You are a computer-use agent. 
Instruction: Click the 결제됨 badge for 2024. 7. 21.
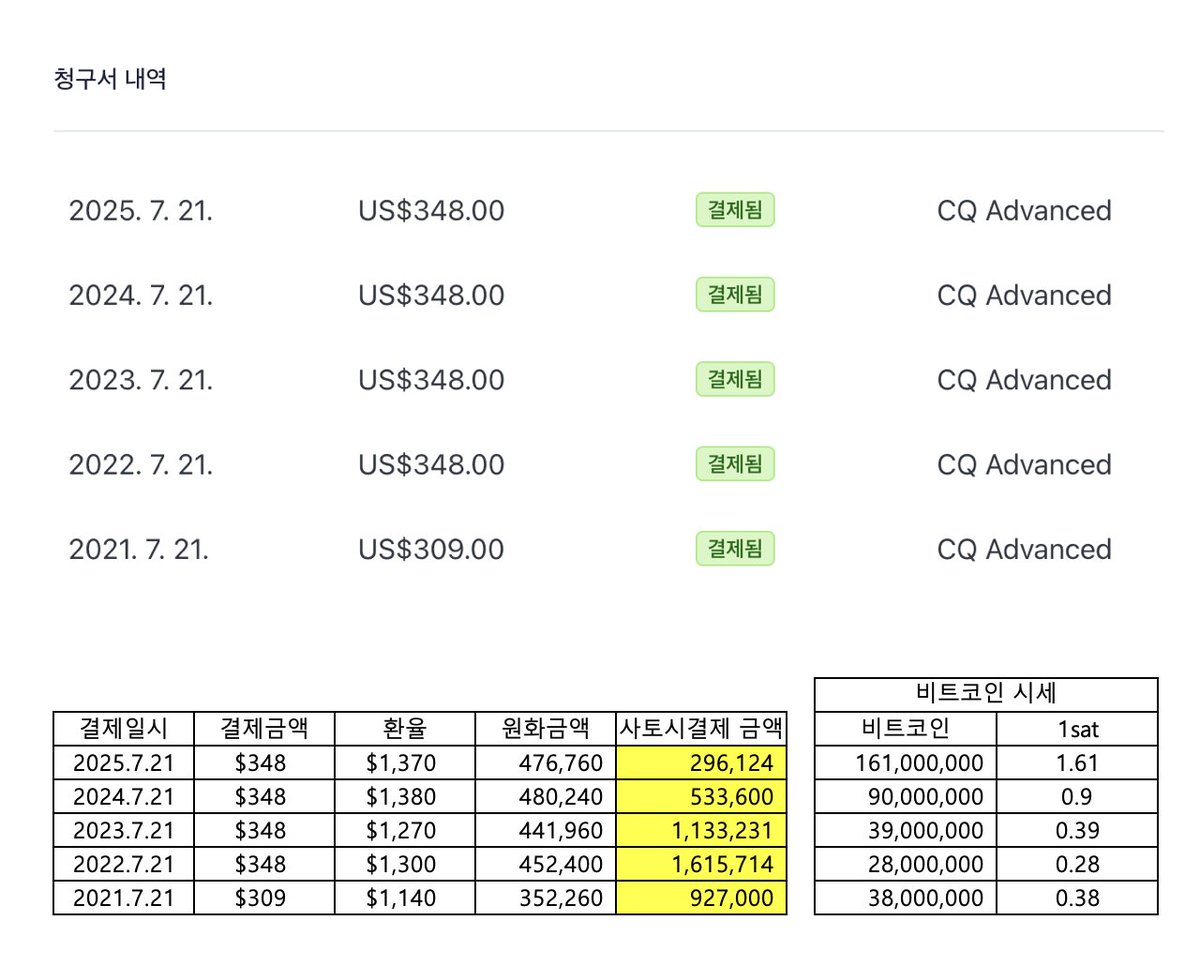coord(735,295)
